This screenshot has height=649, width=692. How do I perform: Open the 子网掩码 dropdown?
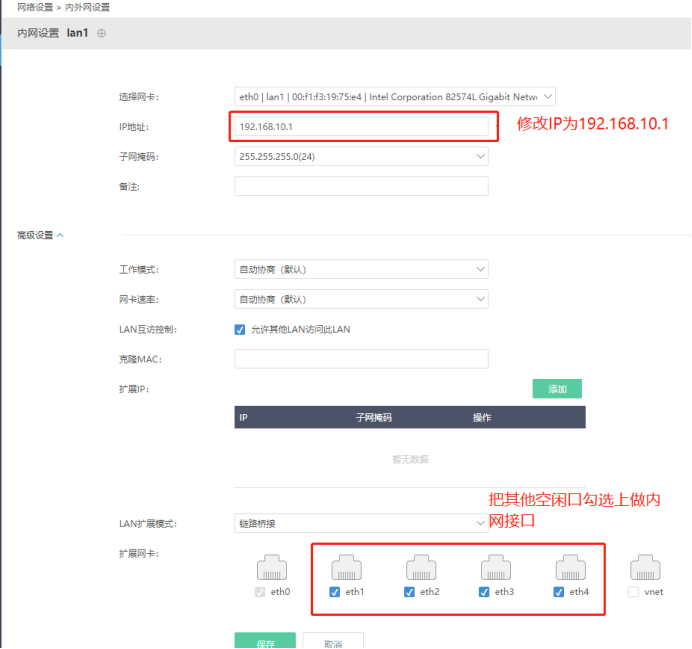point(361,156)
